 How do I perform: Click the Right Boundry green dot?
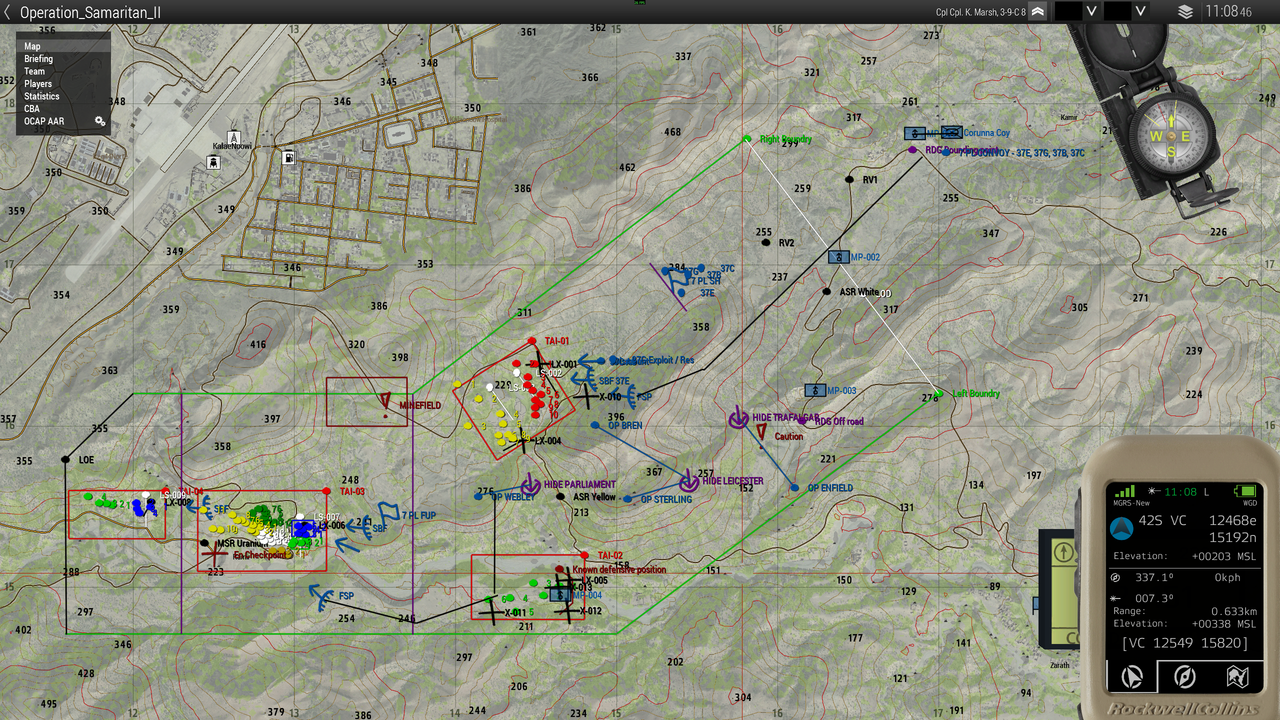click(747, 139)
